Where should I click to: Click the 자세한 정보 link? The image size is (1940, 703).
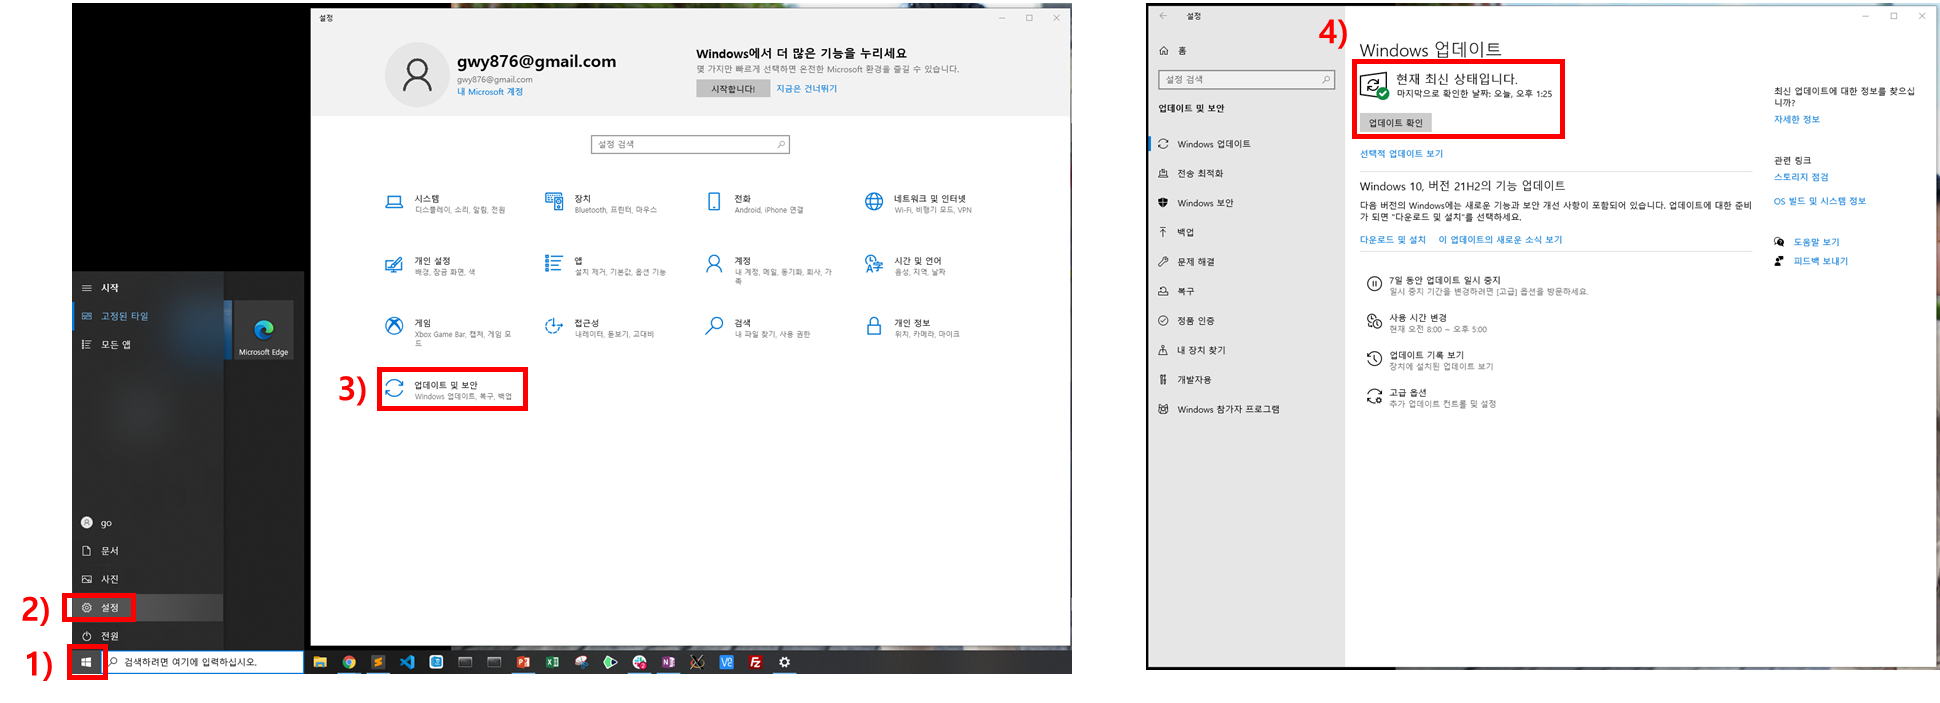(x=1796, y=119)
